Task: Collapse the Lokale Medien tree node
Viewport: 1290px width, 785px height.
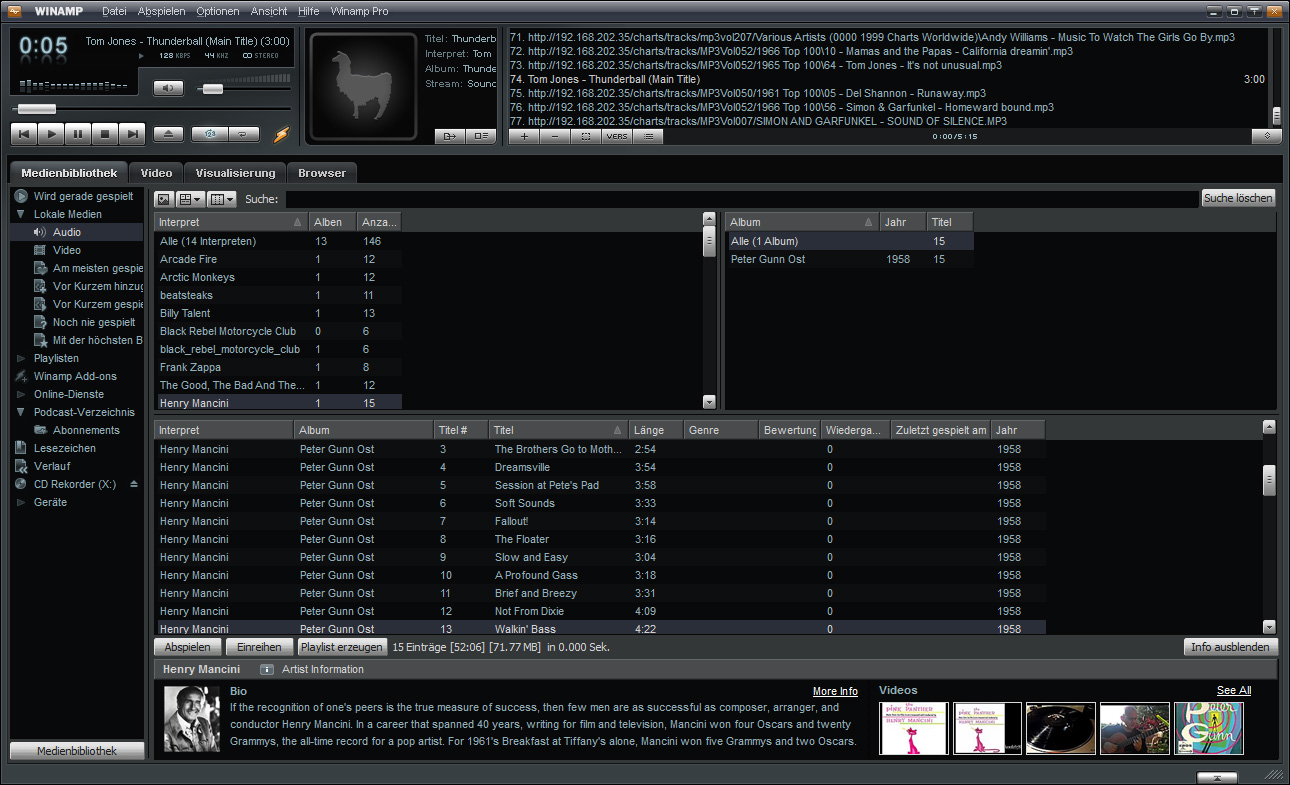Action: point(20,214)
